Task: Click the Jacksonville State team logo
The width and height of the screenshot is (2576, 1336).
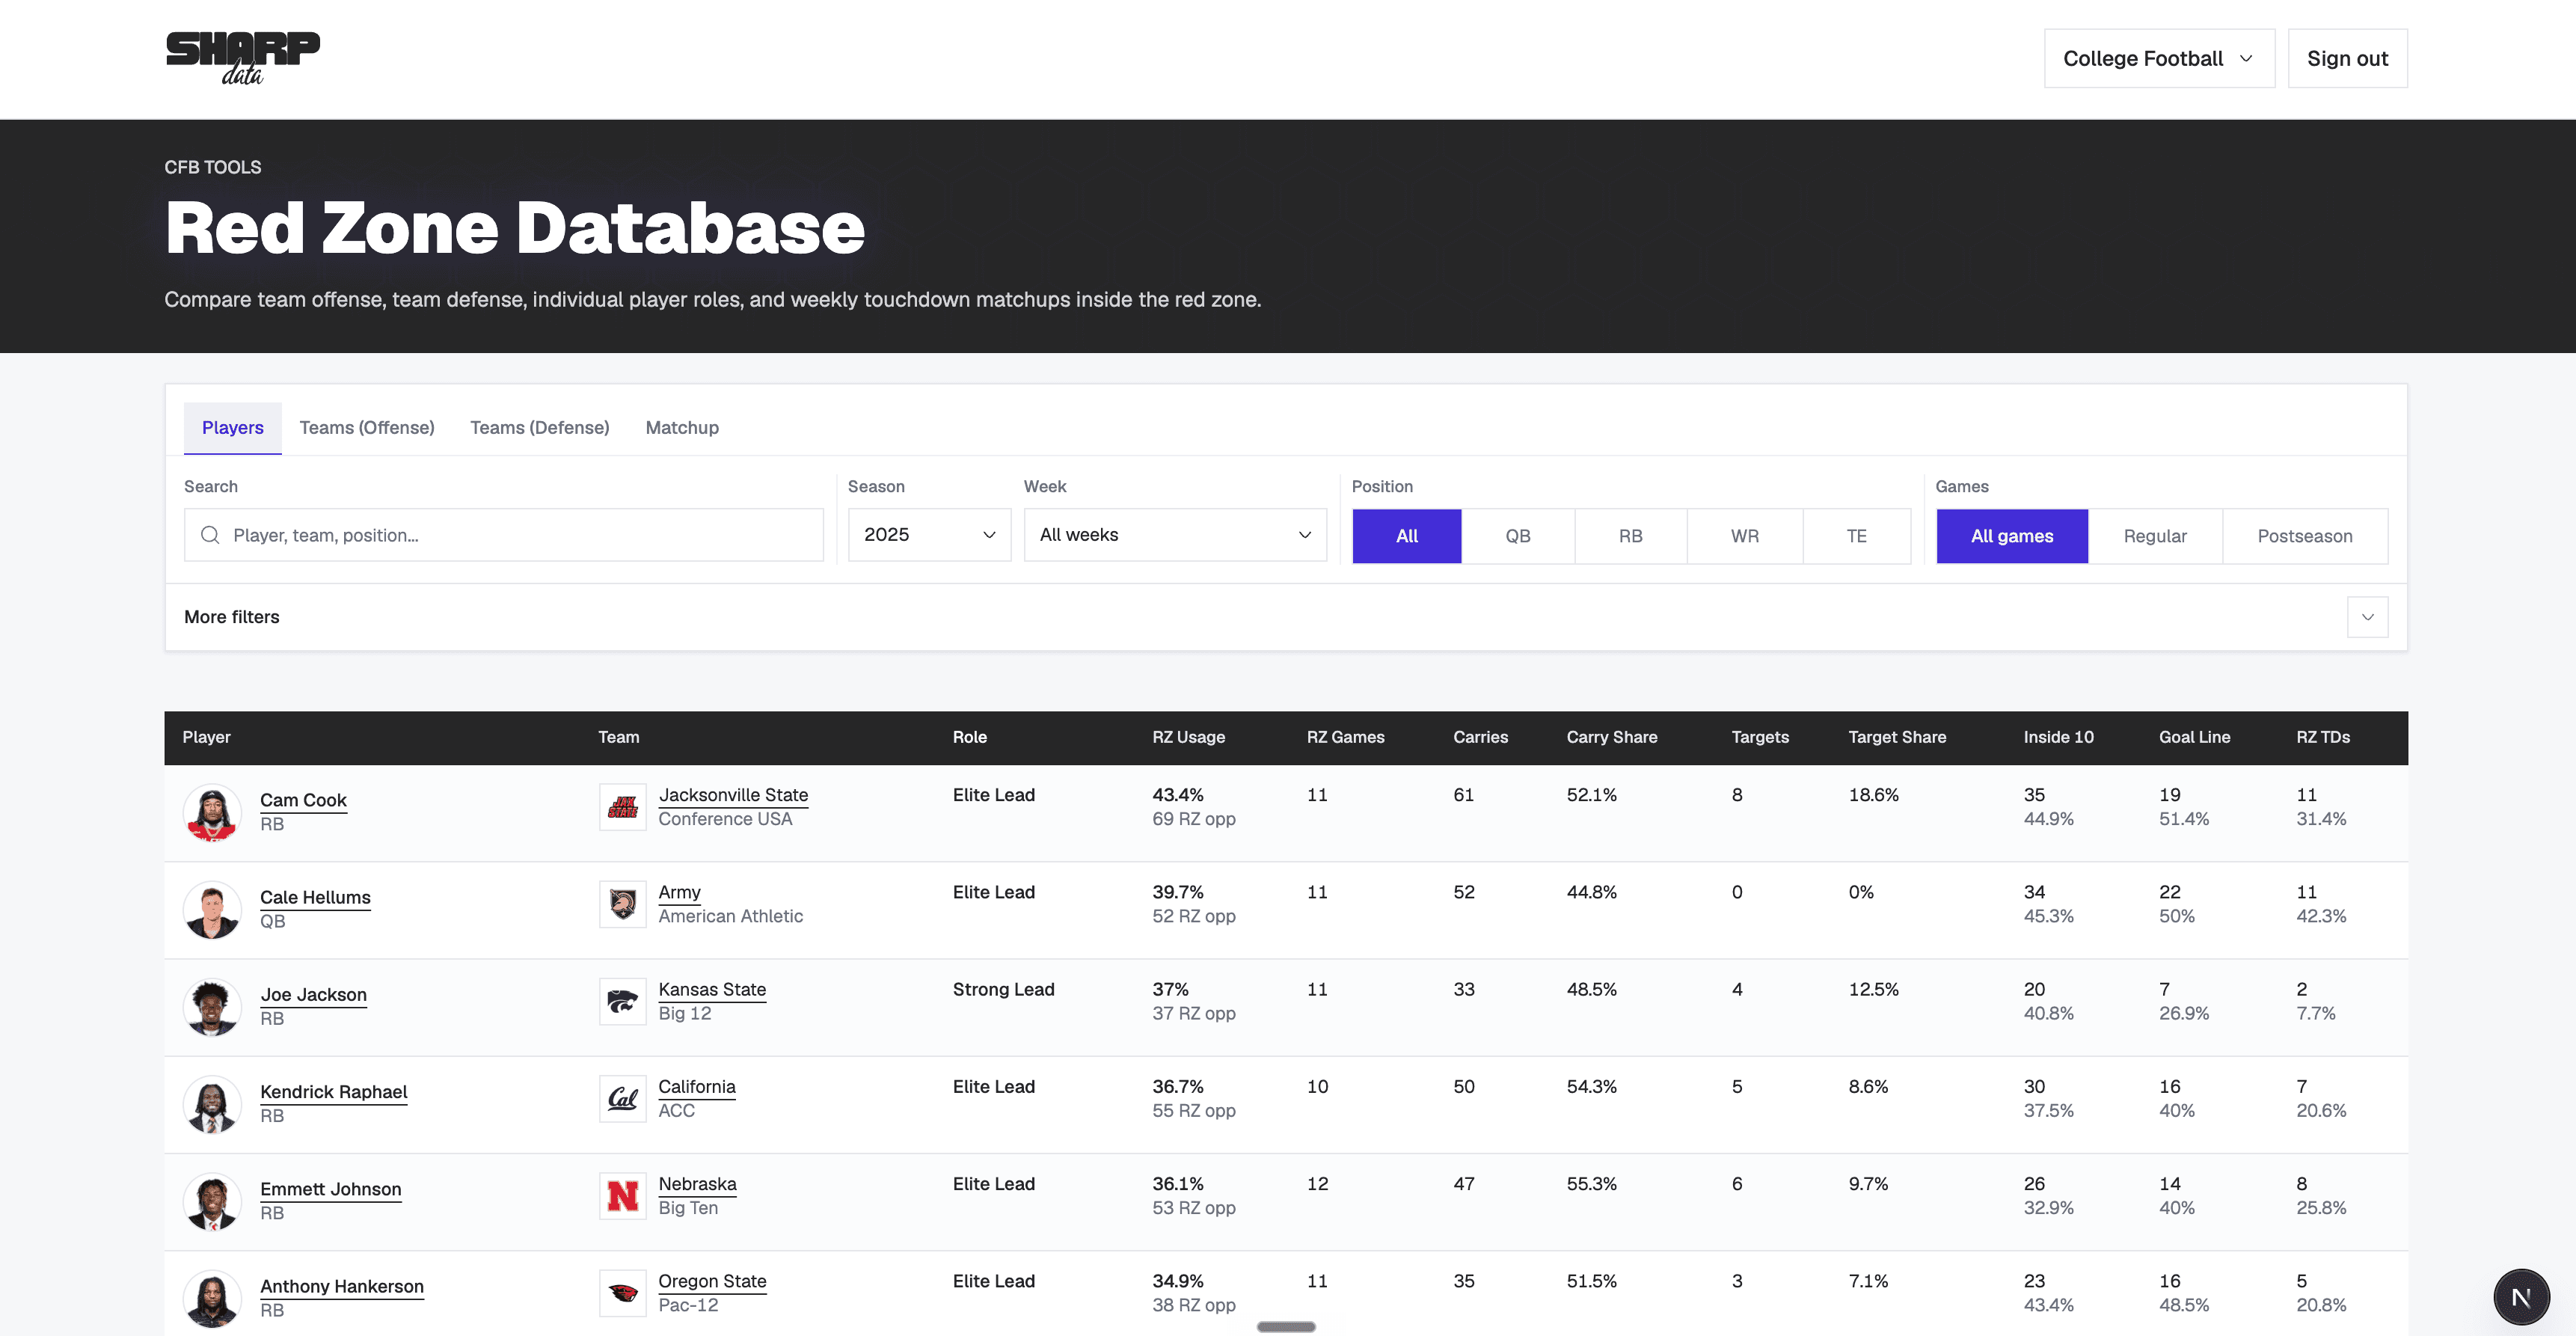Action: [623, 807]
